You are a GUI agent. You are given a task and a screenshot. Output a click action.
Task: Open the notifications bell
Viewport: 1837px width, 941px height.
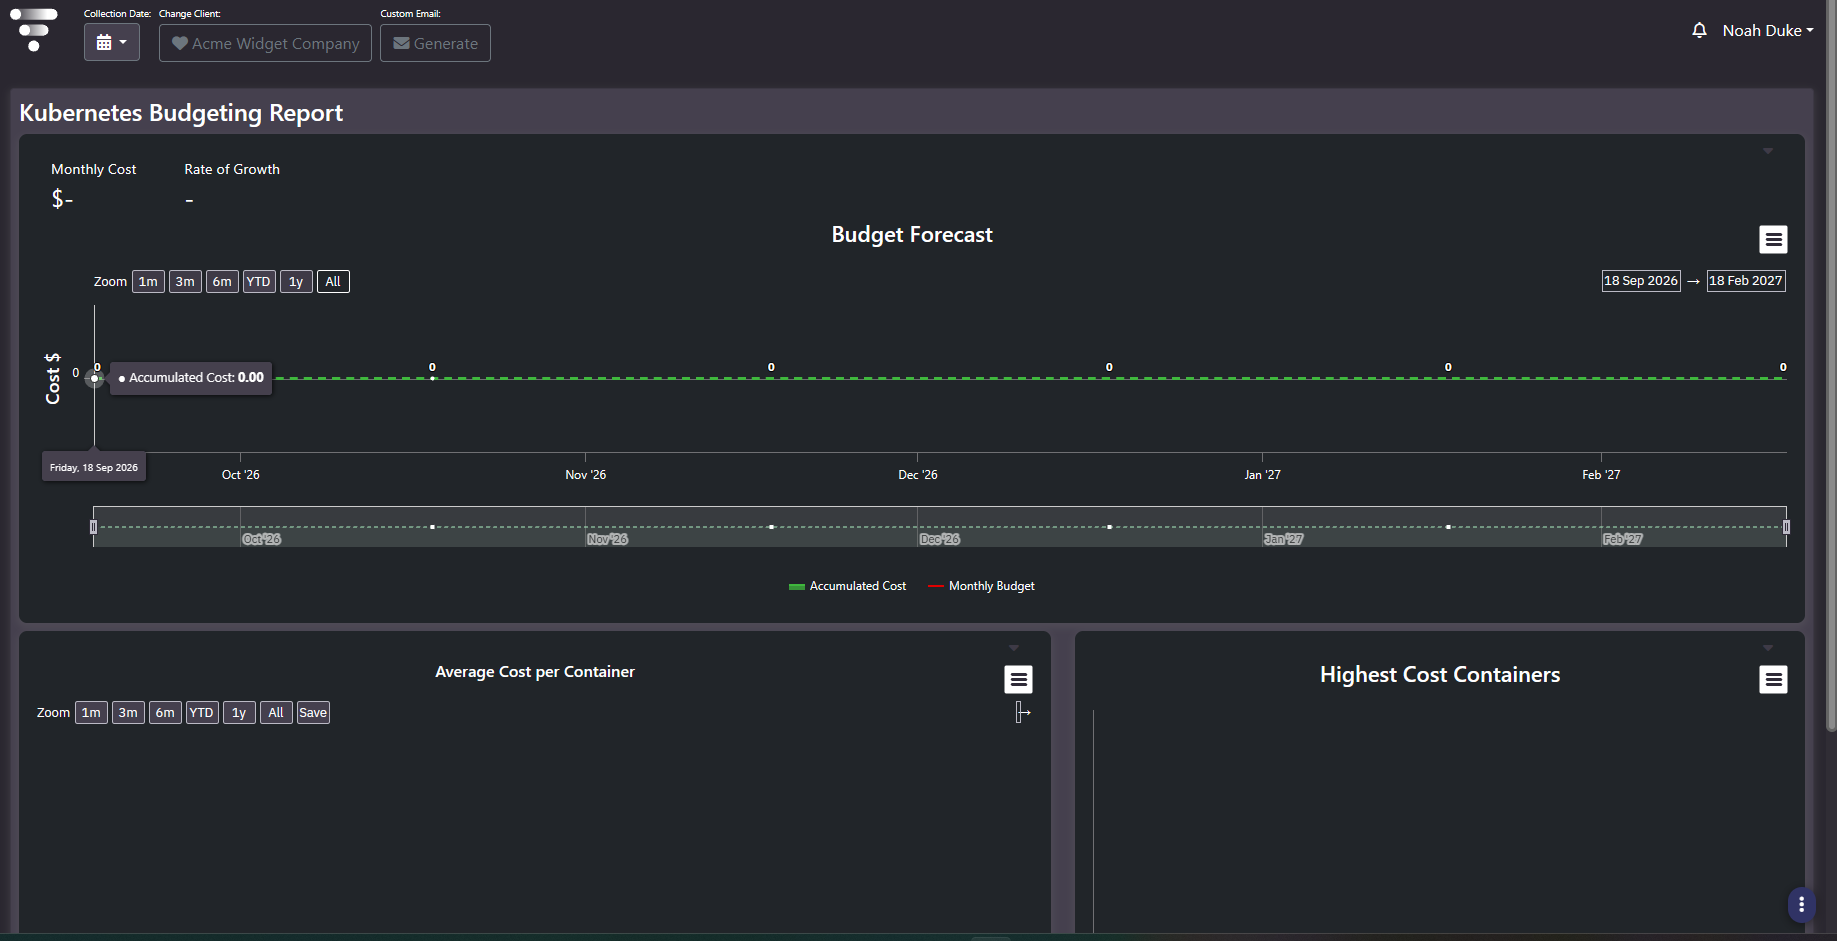[x=1699, y=31]
